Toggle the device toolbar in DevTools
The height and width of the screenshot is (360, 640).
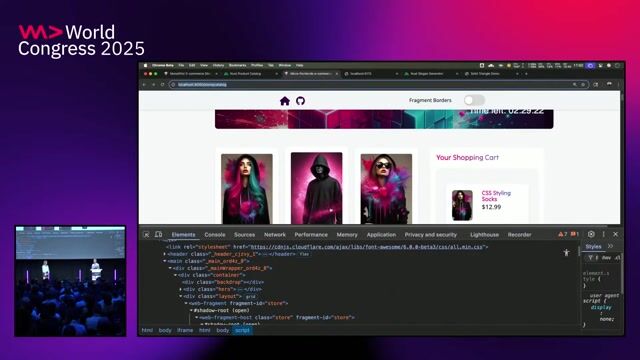[158, 234]
